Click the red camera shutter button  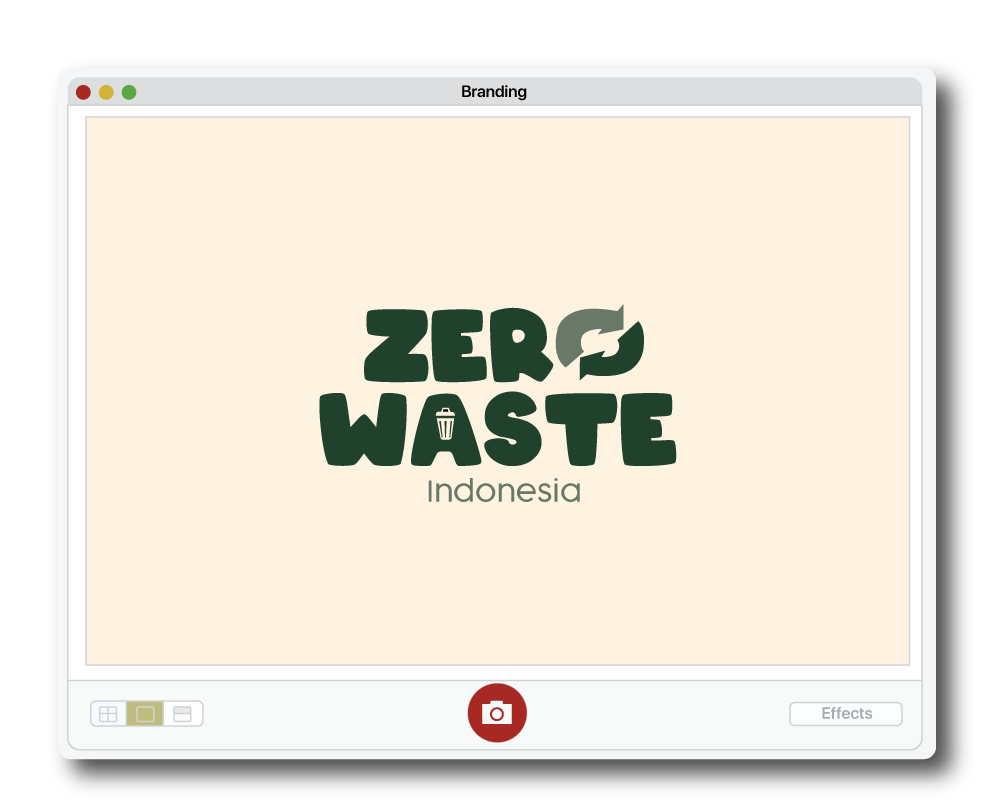click(x=497, y=713)
